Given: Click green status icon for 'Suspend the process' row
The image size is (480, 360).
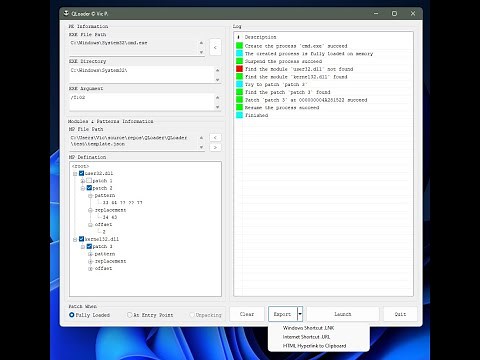Looking at the screenshot, I should pos(239,61).
